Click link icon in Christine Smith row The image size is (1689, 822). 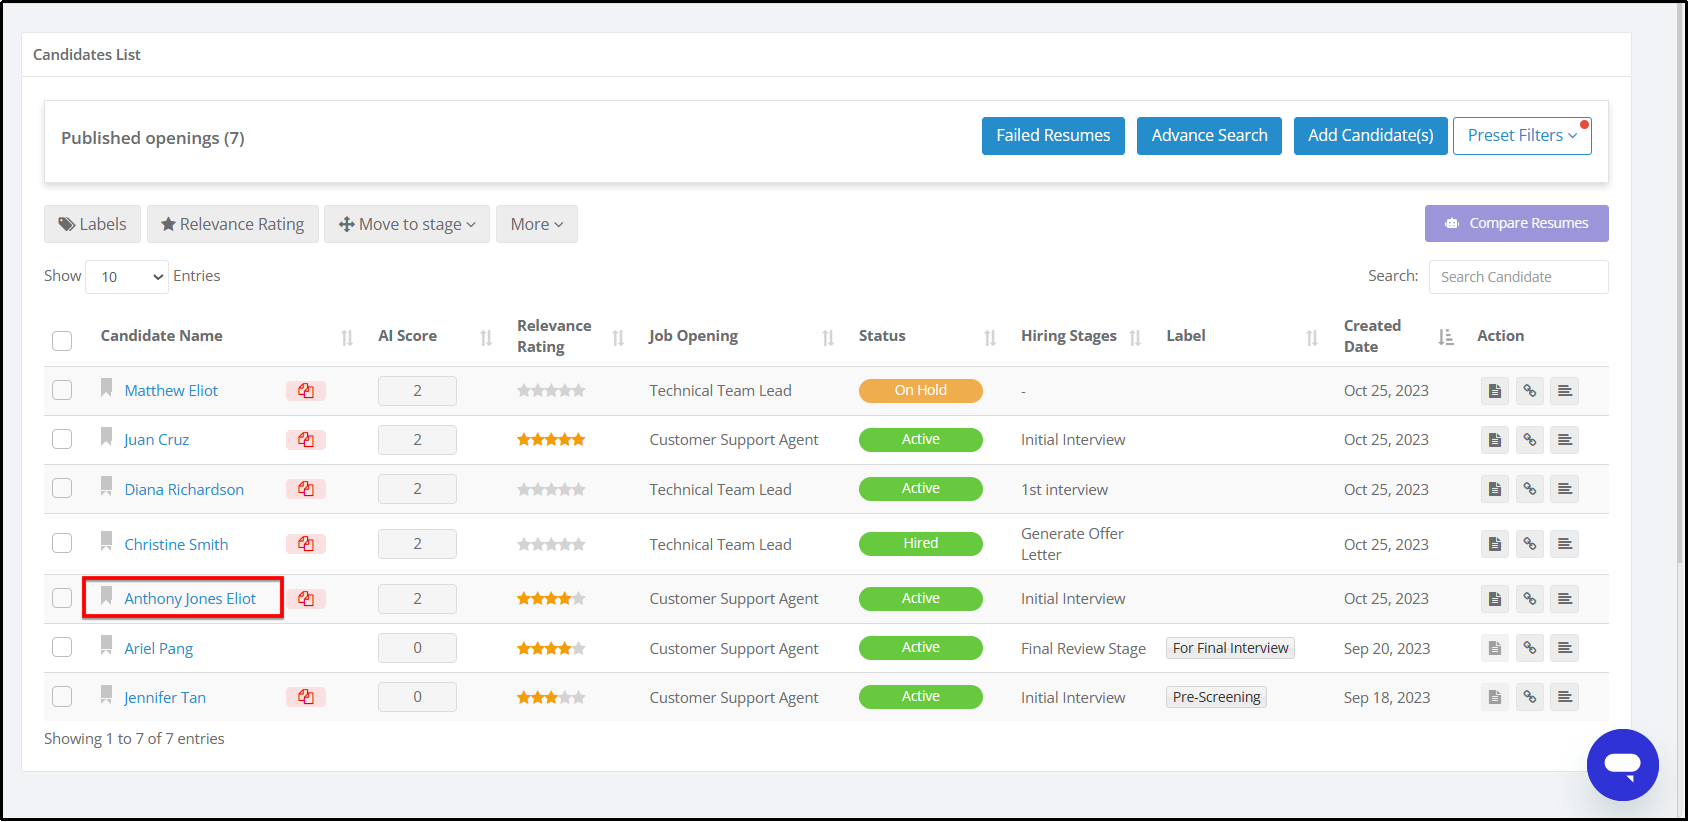click(x=1530, y=544)
